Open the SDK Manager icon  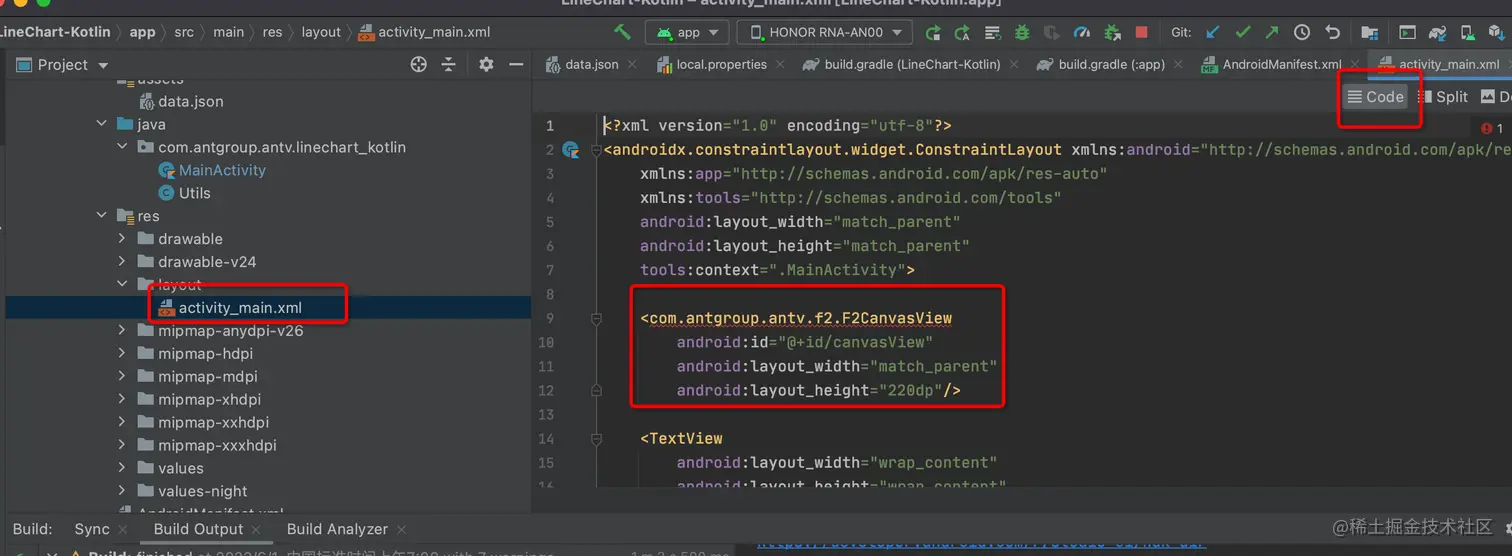(x=1497, y=32)
